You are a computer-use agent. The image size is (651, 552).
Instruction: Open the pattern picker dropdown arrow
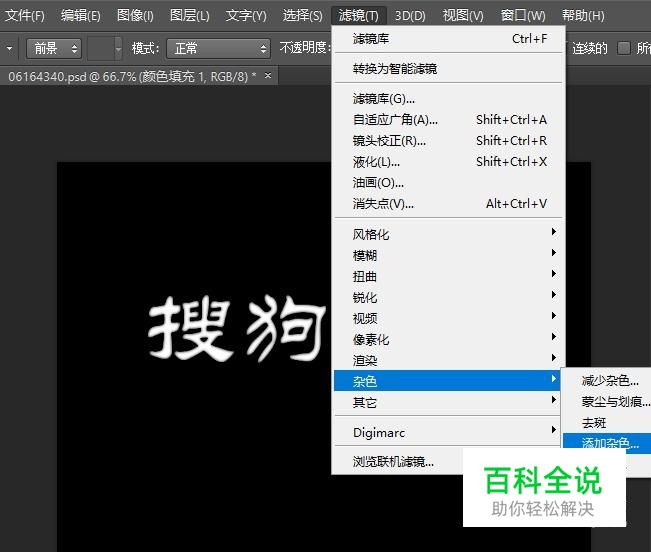tap(118, 49)
